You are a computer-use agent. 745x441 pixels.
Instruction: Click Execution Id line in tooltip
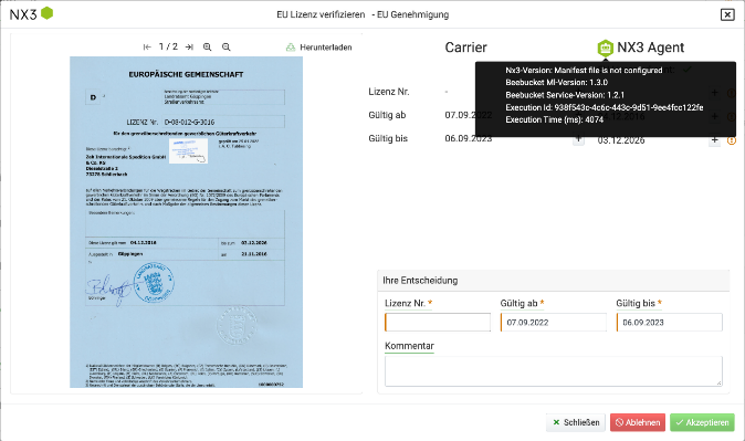pyautogui.click(x=604, y=108)
